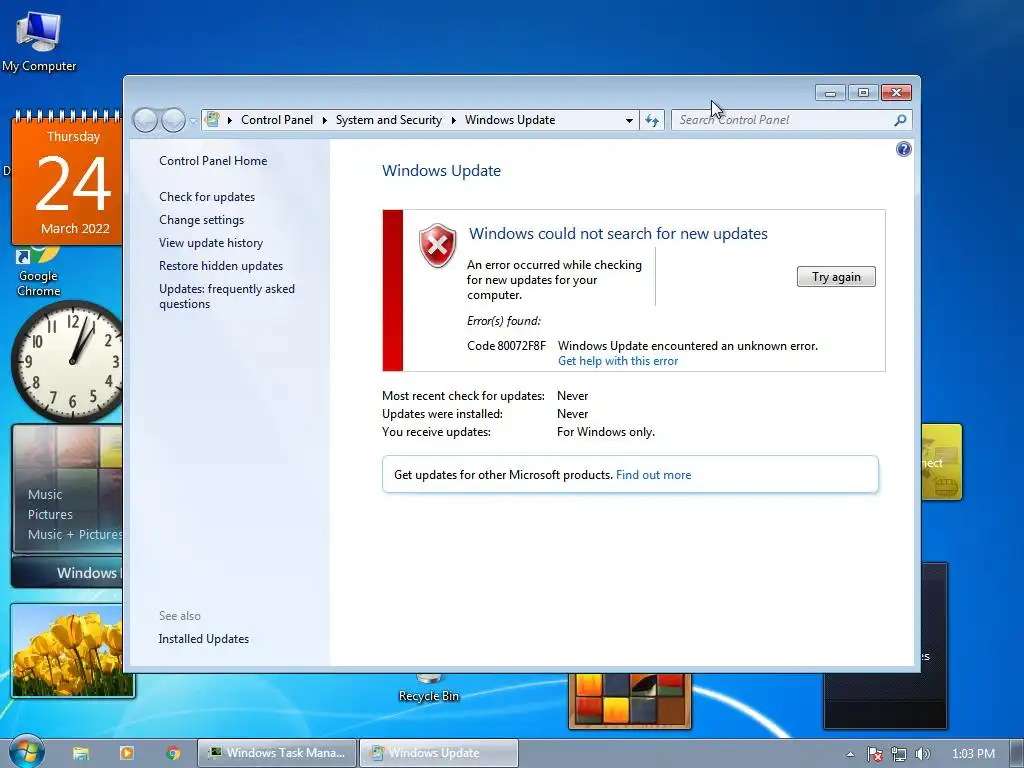Open Google Chrome desktop shortcut
The height and width of the screenshot is (768, 1024).
click(38, 273)
